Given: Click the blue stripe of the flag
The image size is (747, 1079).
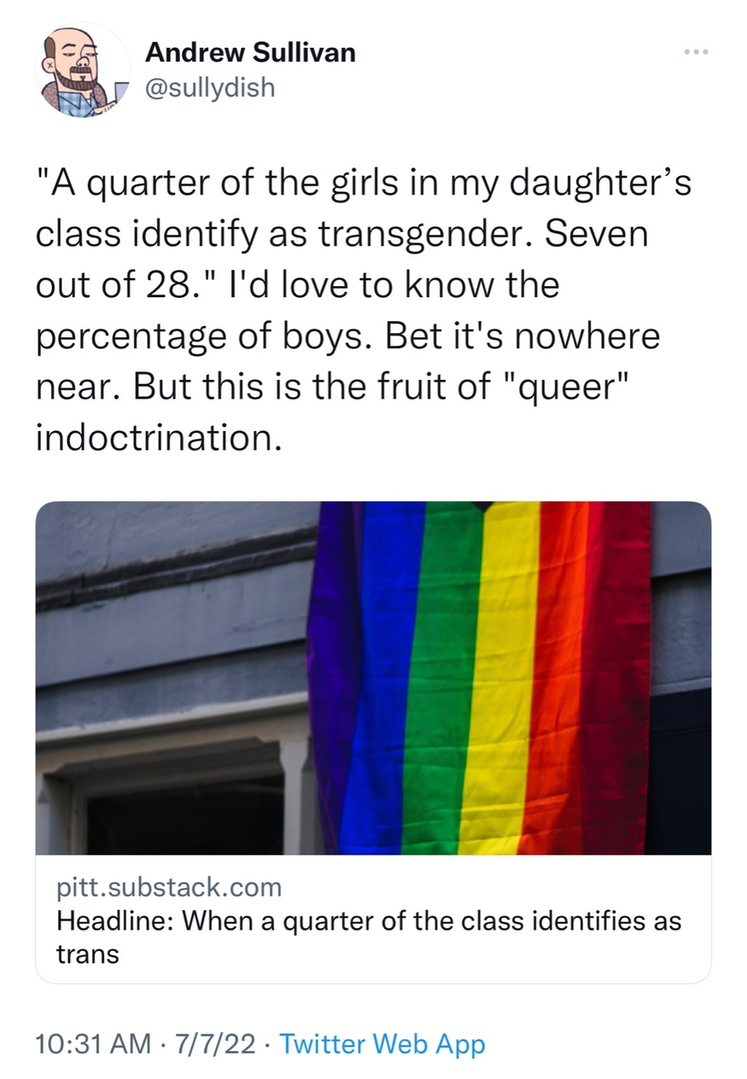Looking at the screenshot, I should (385, 680).
